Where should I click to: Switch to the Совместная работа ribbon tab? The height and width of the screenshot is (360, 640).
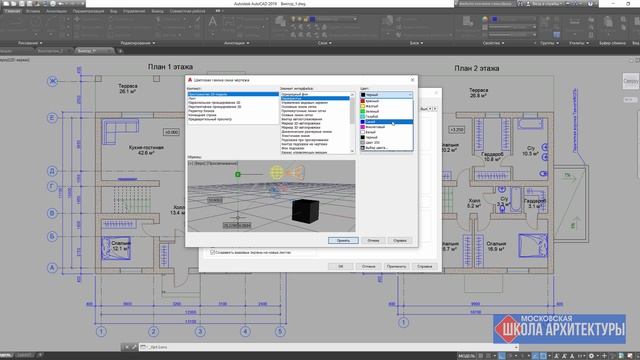(x=187, y=11)
